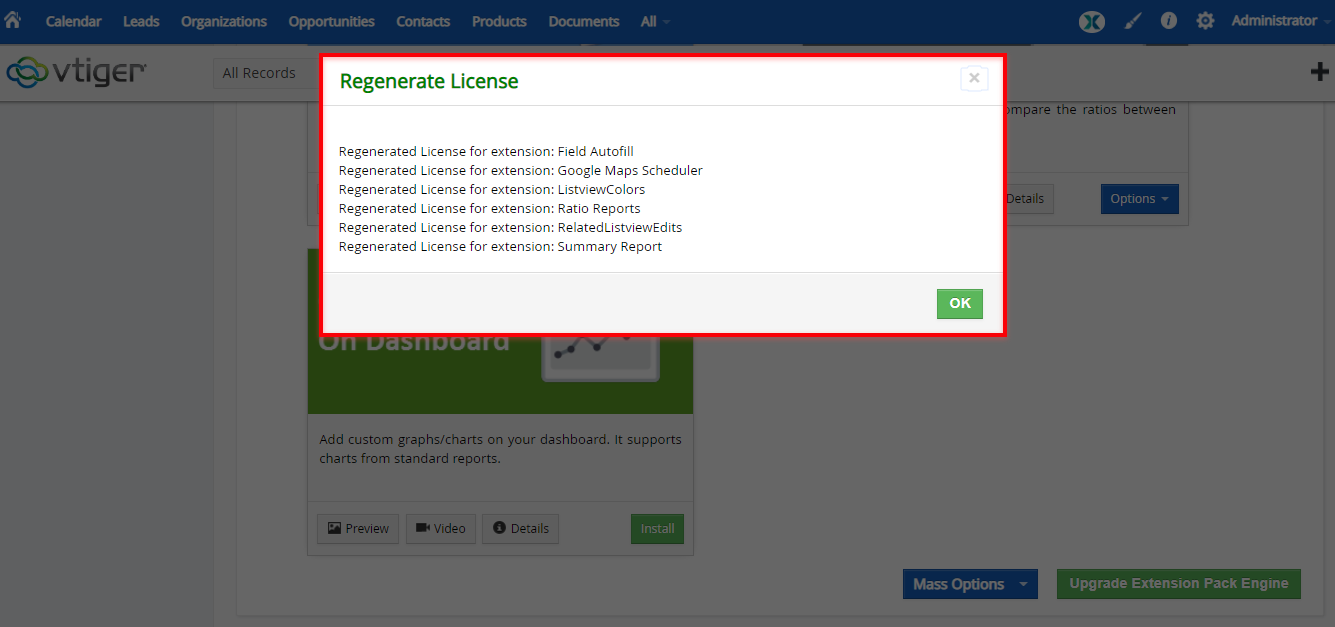Go to Contacts module
Viewport: 1335px width, 627px height.
[x=423, y=21]
